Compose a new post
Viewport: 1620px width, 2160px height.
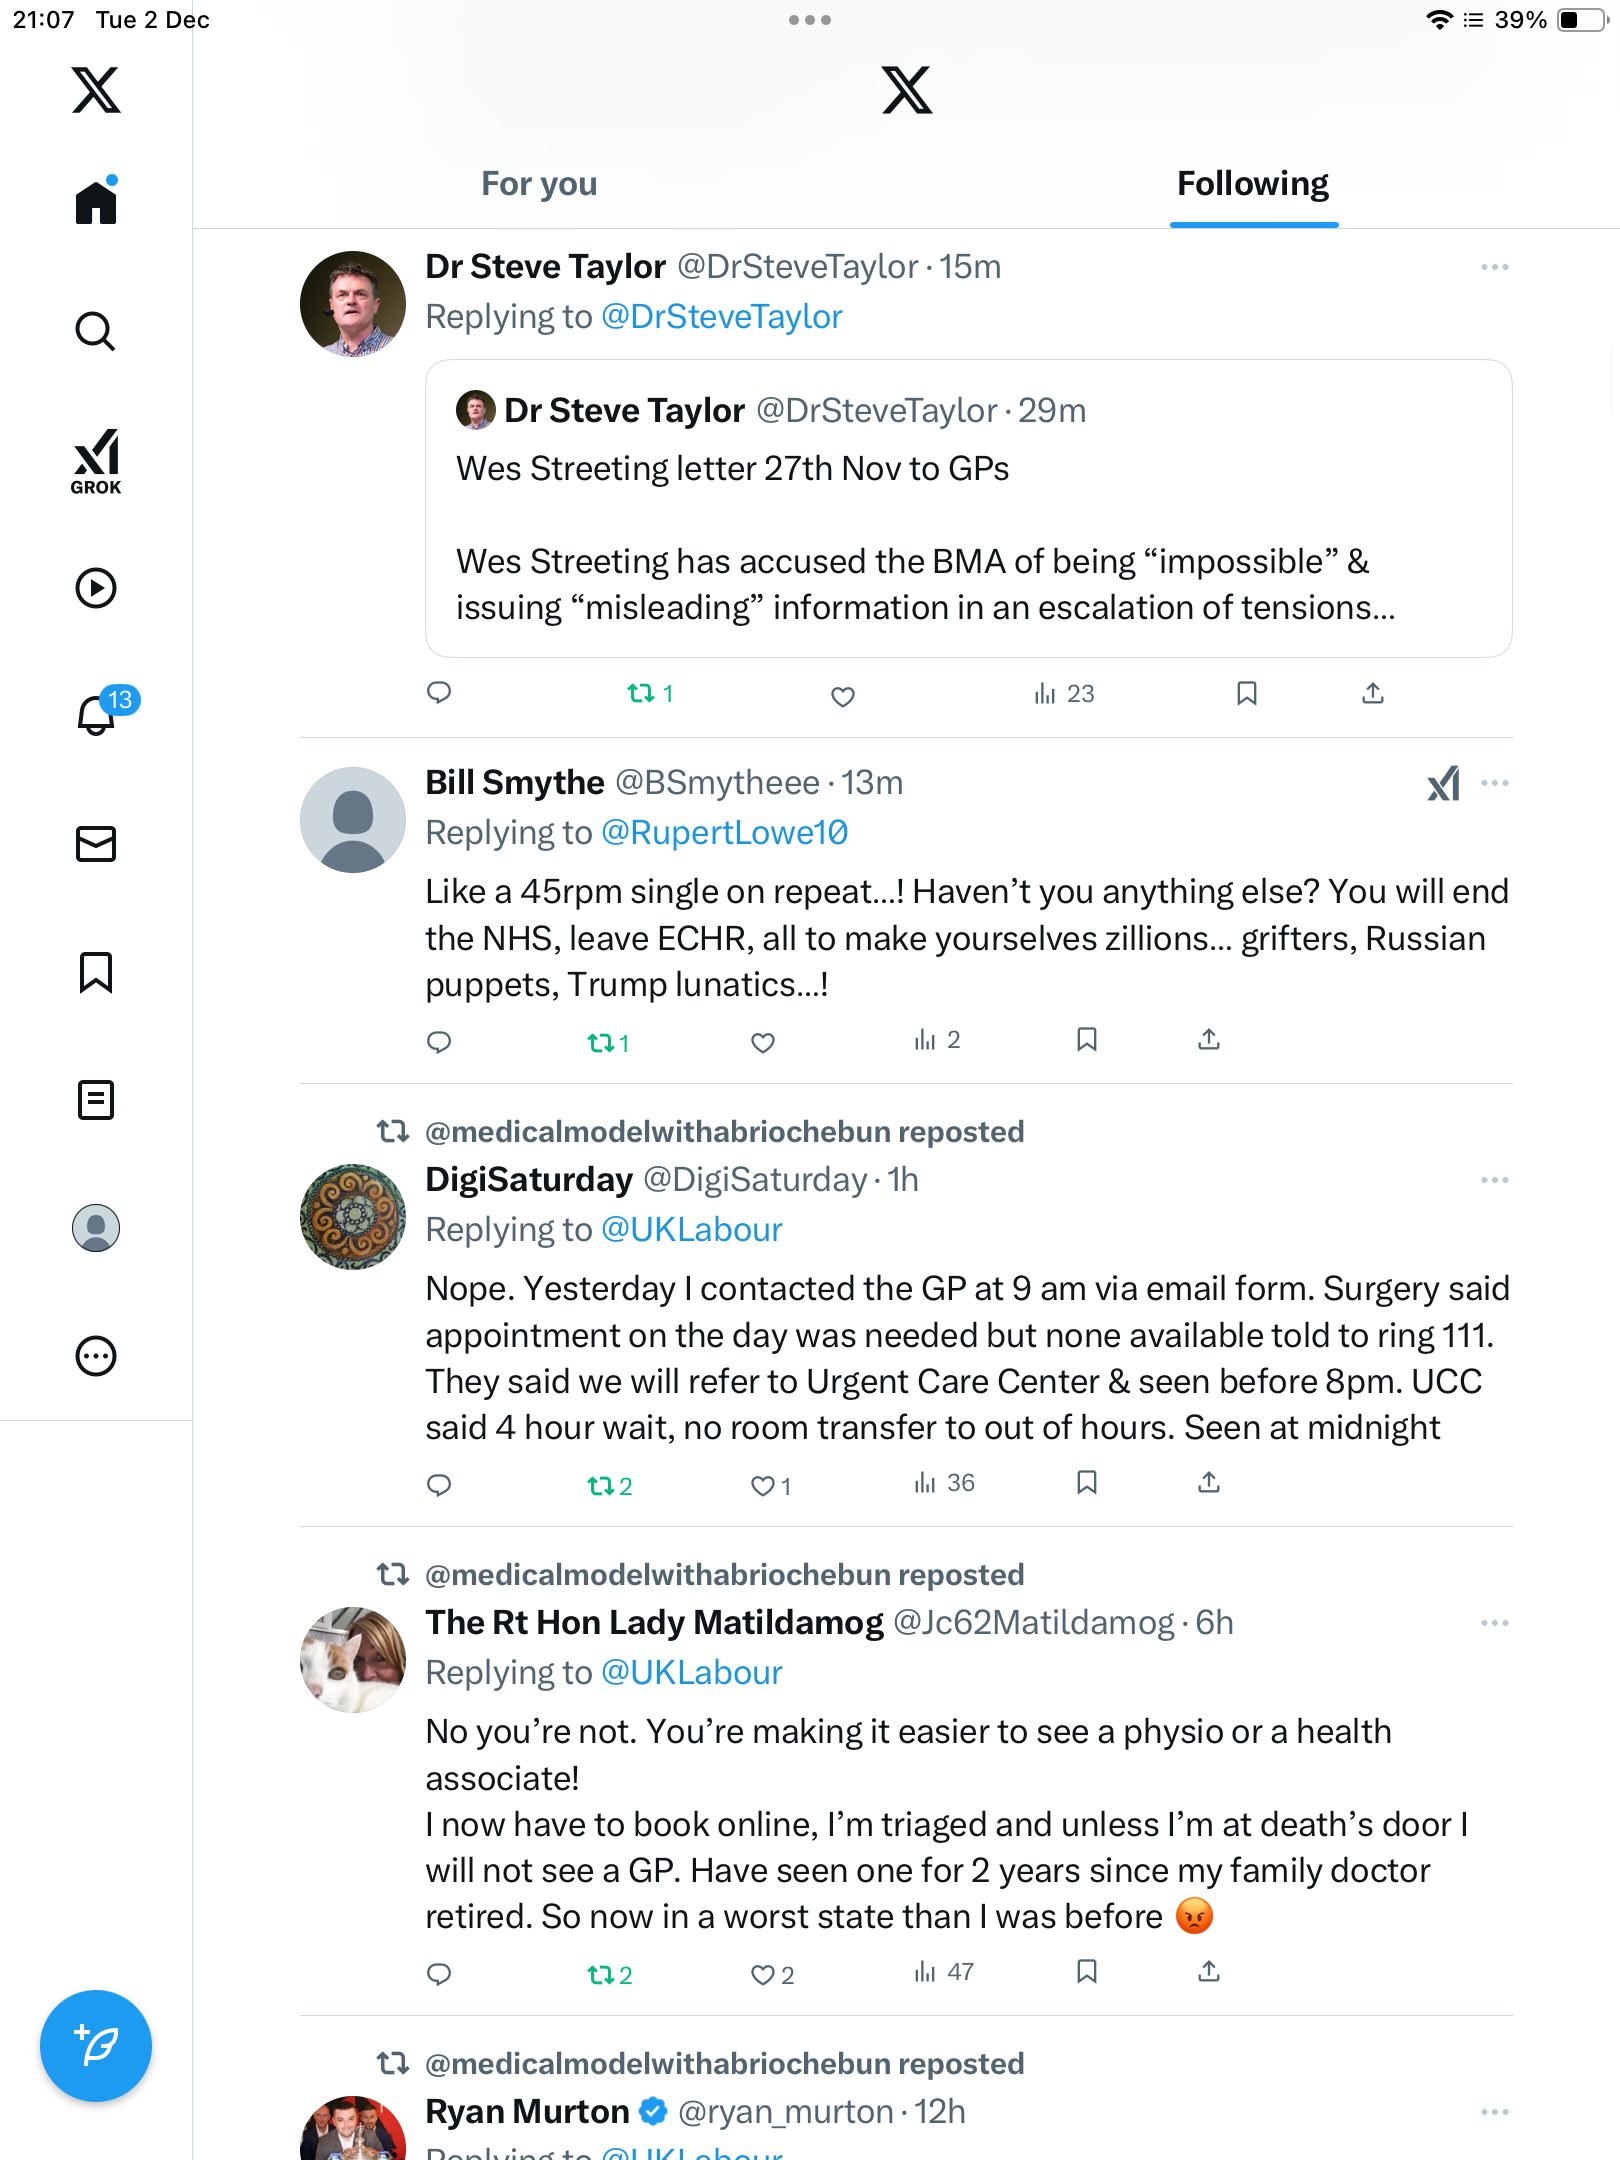coord(96,2045)
